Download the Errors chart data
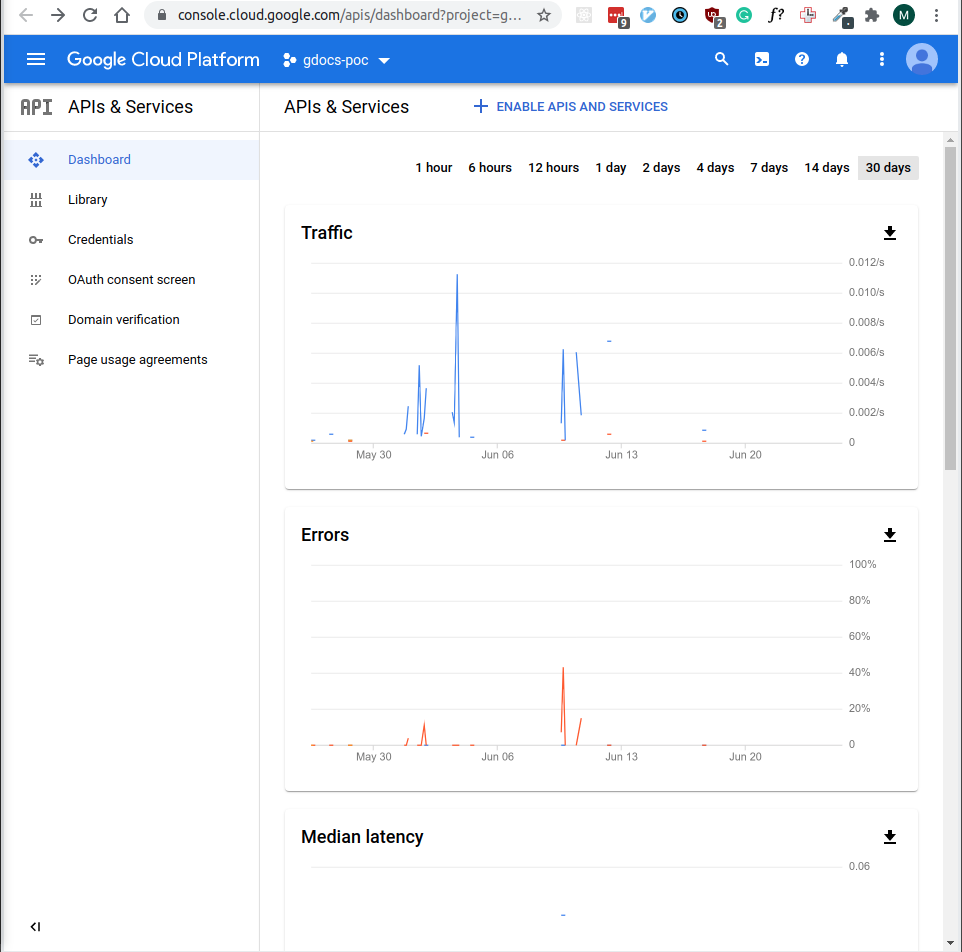The height and width of the screenshot is (952, 962). [x=890, y=535]
